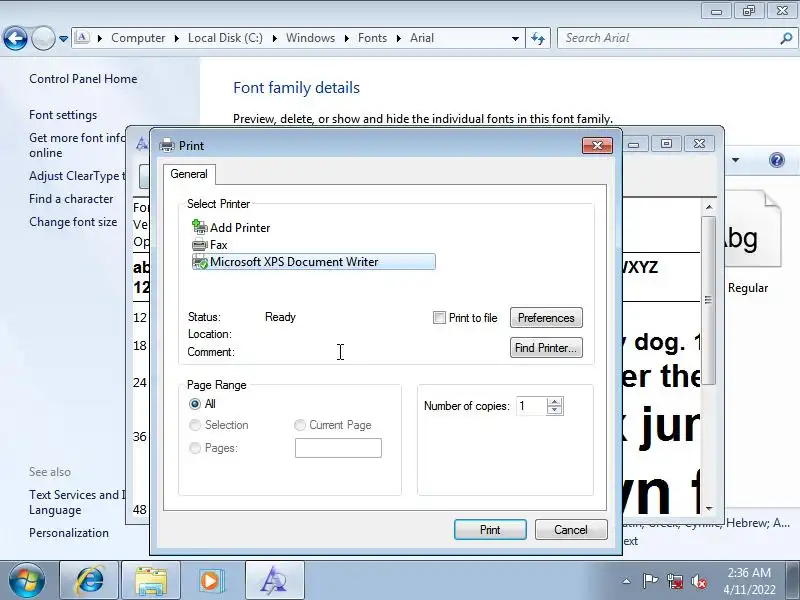Image resolution: width=800 pixels, height=600 pixels.
Task: Click the address bar folder icon
Action: pos(82,37)
